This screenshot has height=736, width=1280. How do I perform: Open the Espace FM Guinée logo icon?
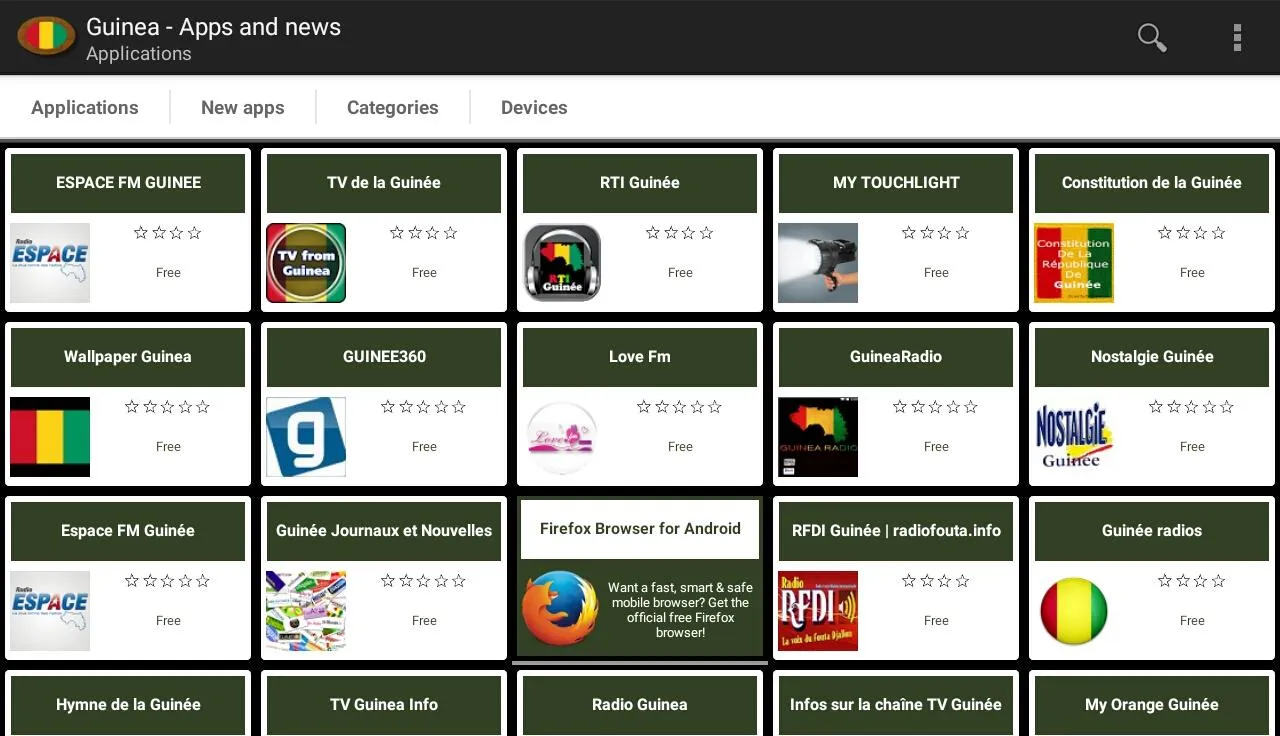50,611
